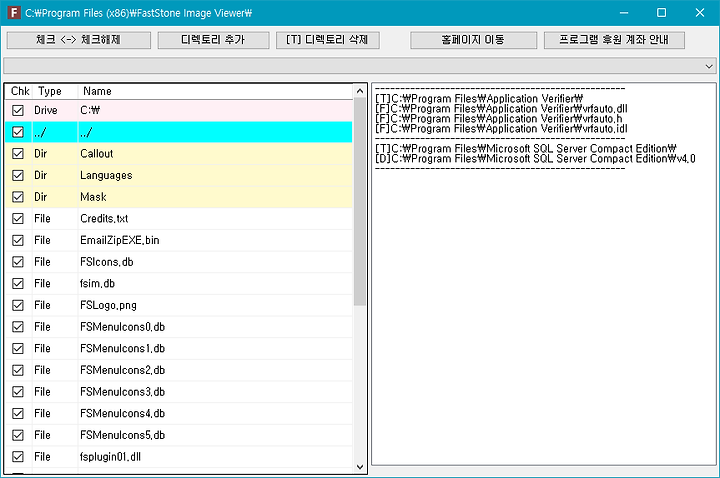Image resolution: width=720 pixels, height=478 pixels.
Task: Toggle the FSMenuIcons5.db checkbox
Action: pyautogui.click(x=18, y=435)
